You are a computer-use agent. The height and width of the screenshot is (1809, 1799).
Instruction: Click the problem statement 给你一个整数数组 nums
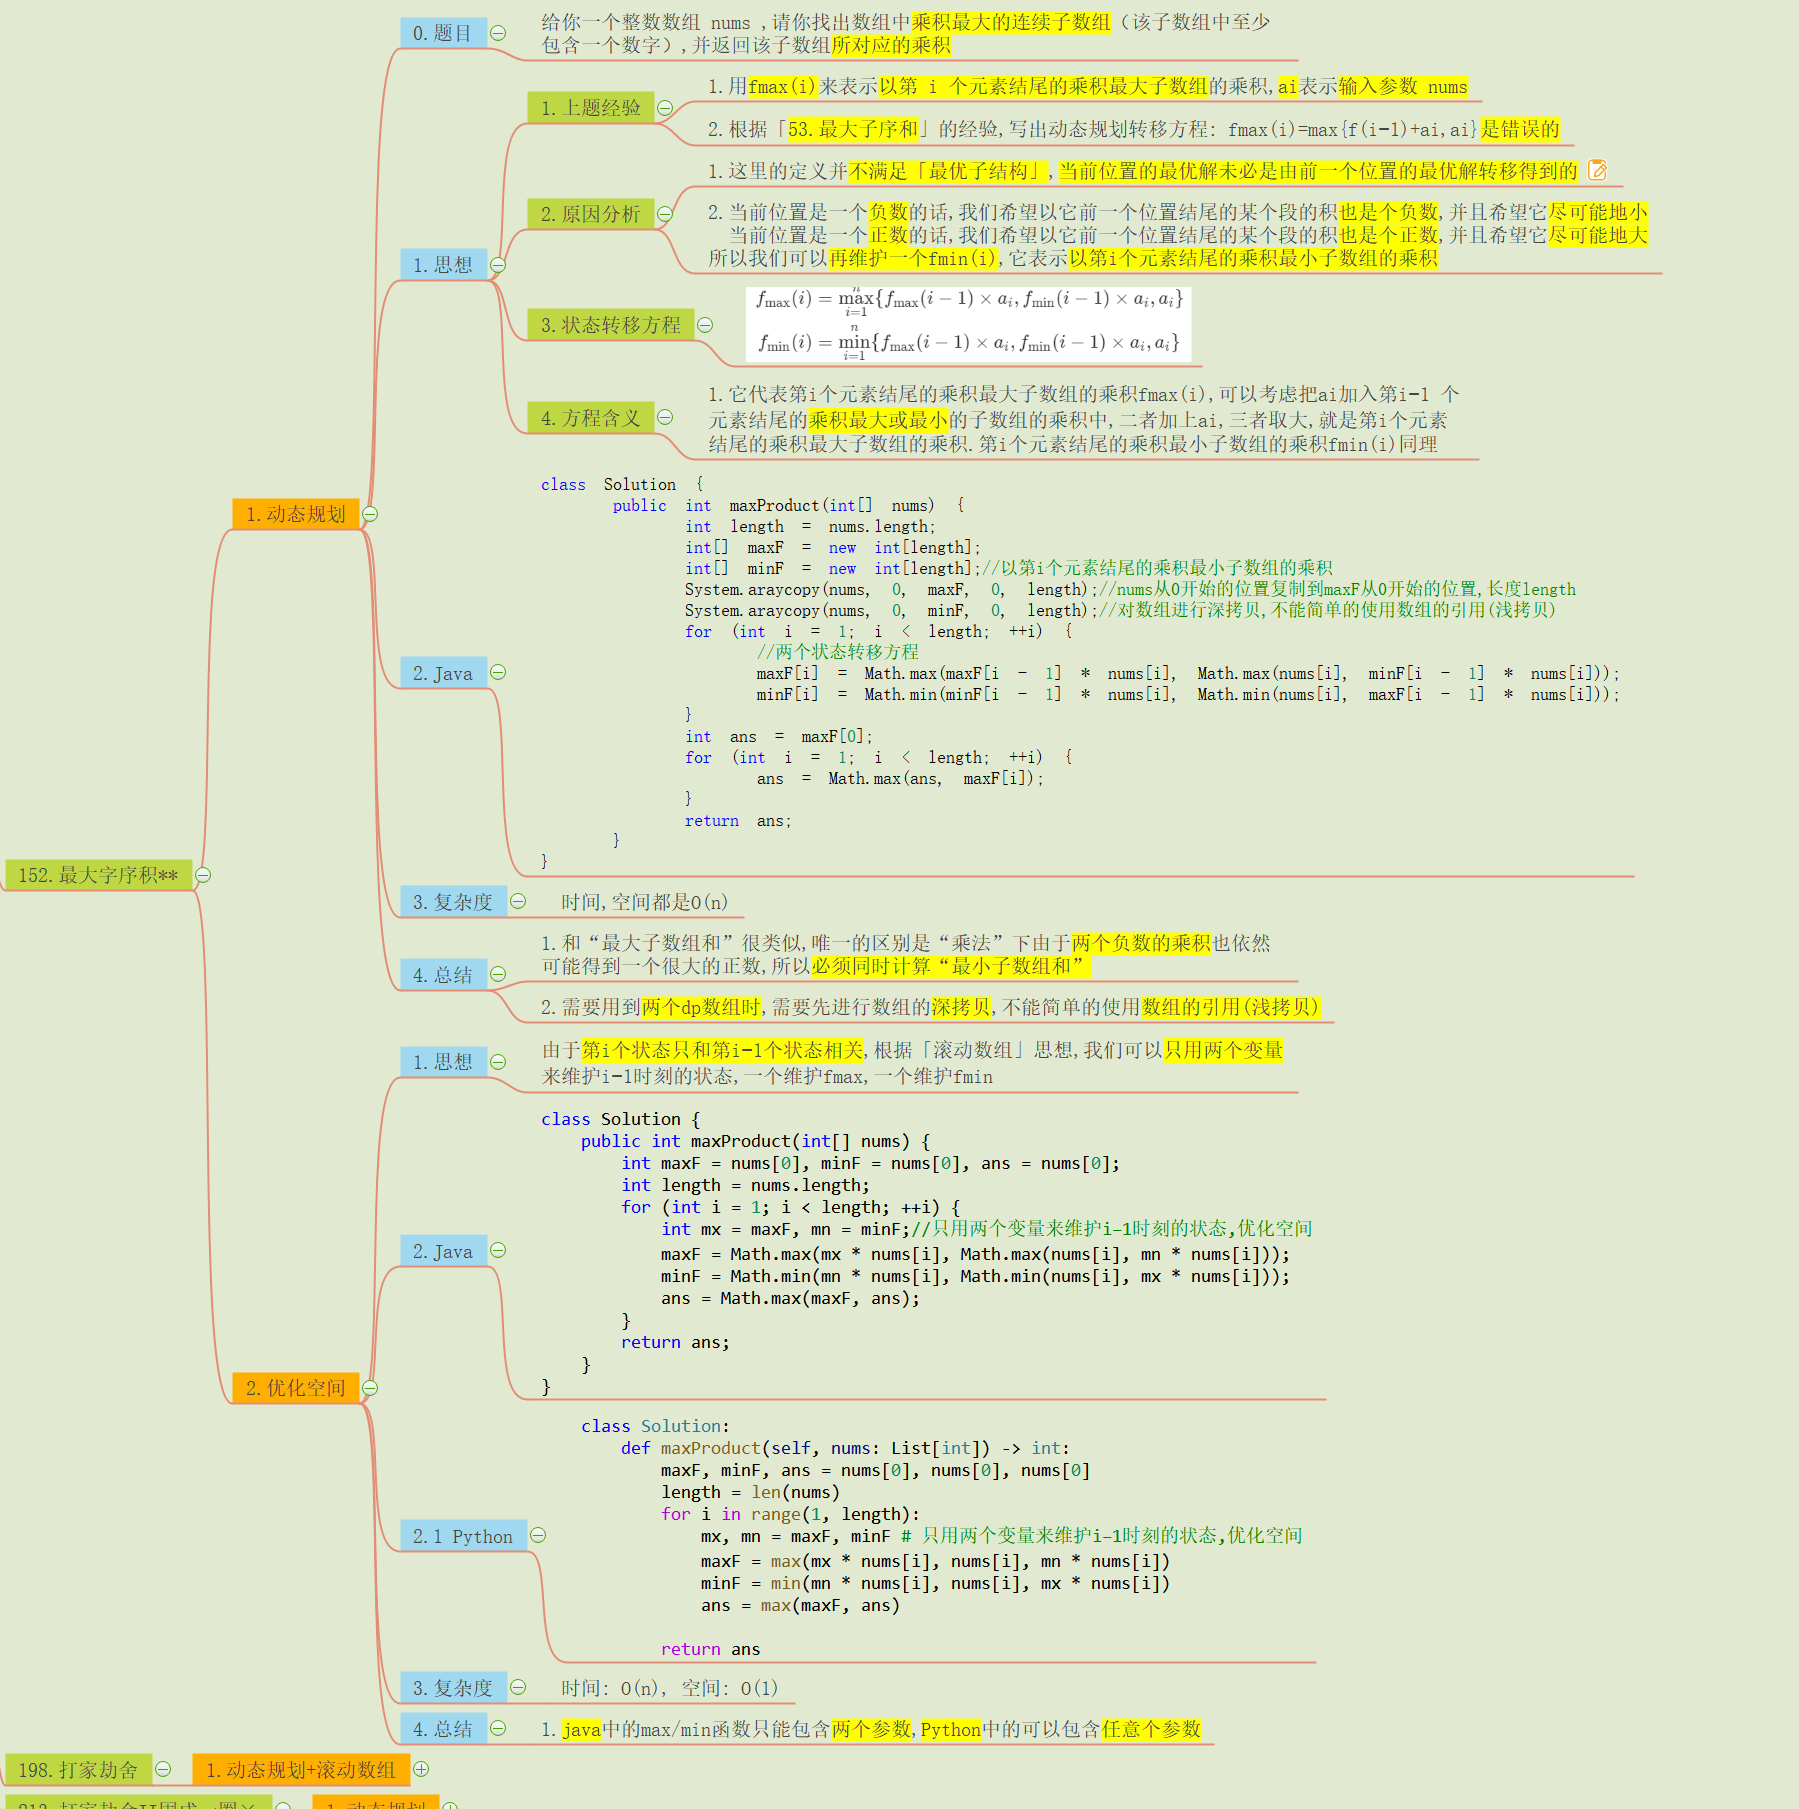coord(905,33)
